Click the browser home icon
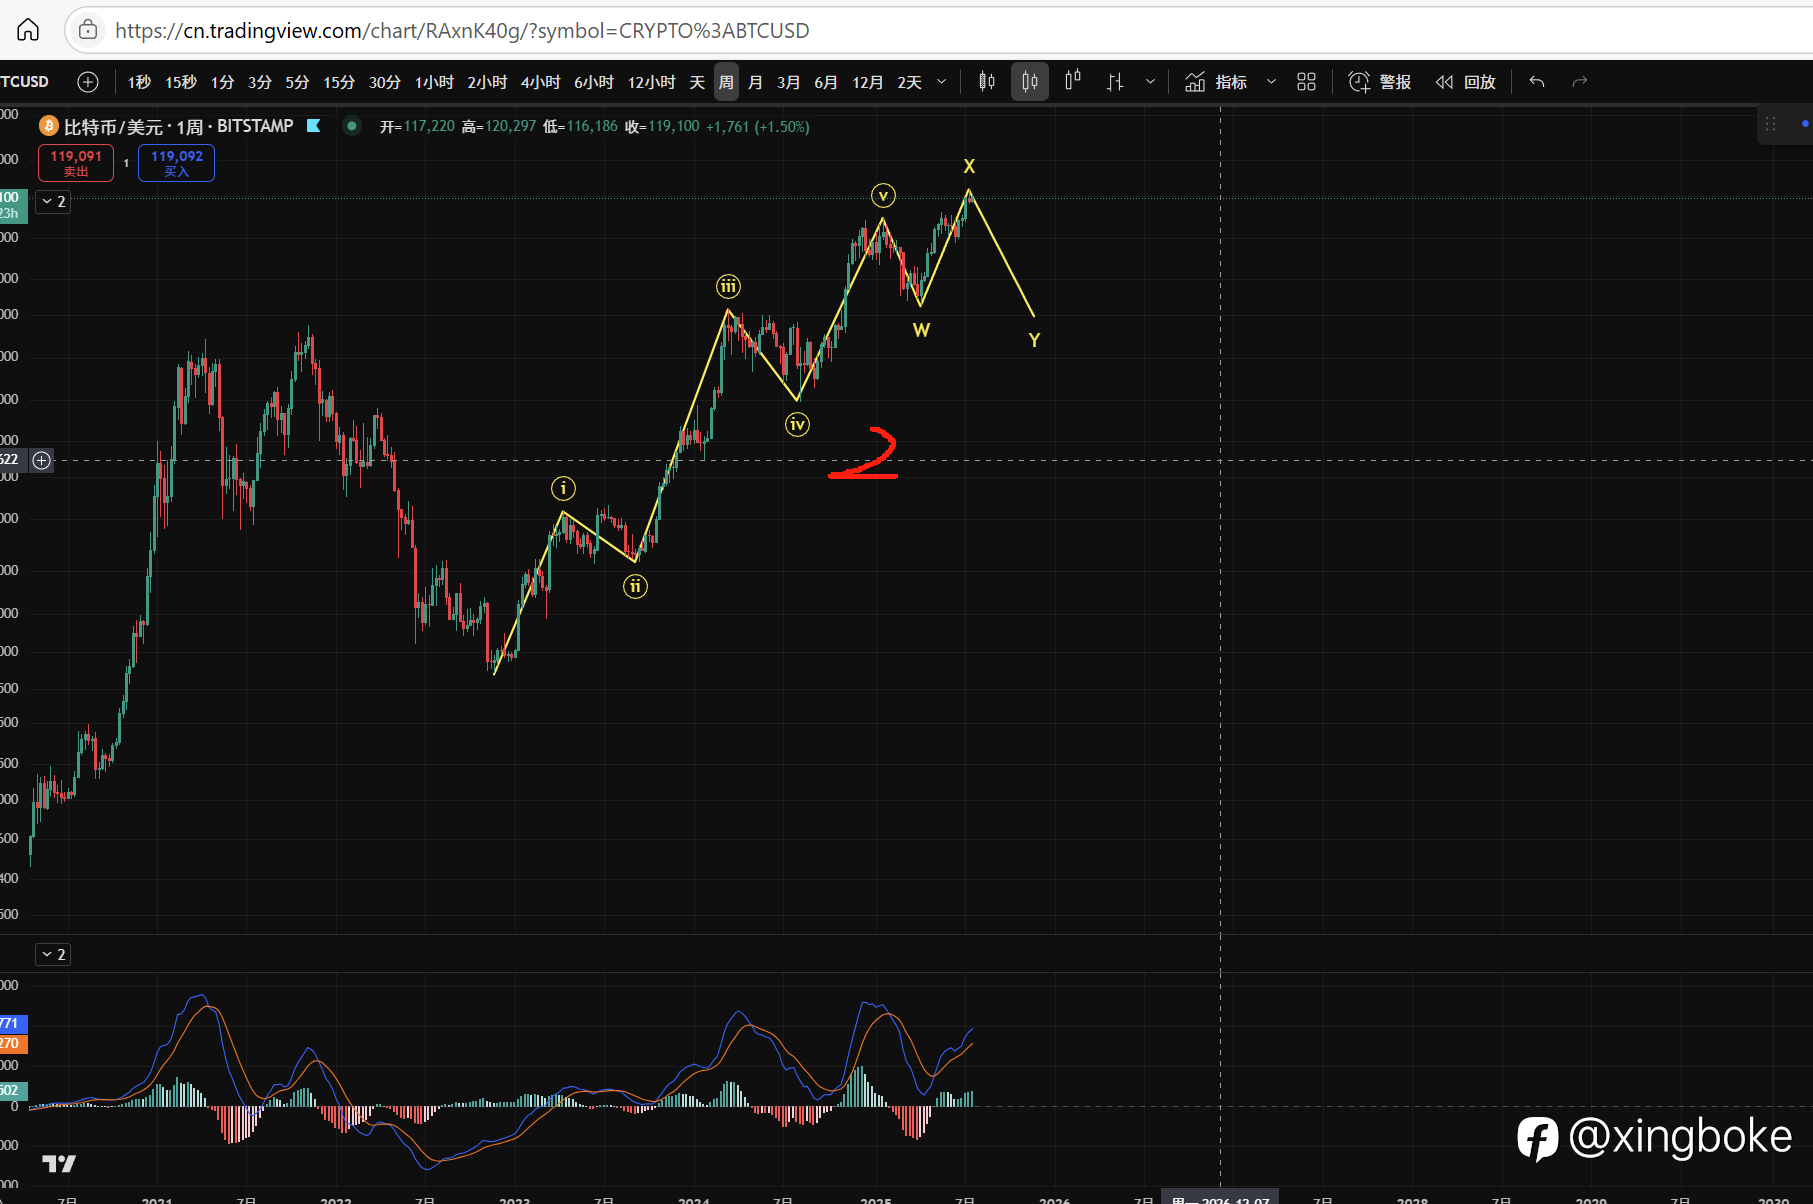Image resolution: width=1813 pixels, height=1204 pixels. pyautogui.click(x=28, y=30)
